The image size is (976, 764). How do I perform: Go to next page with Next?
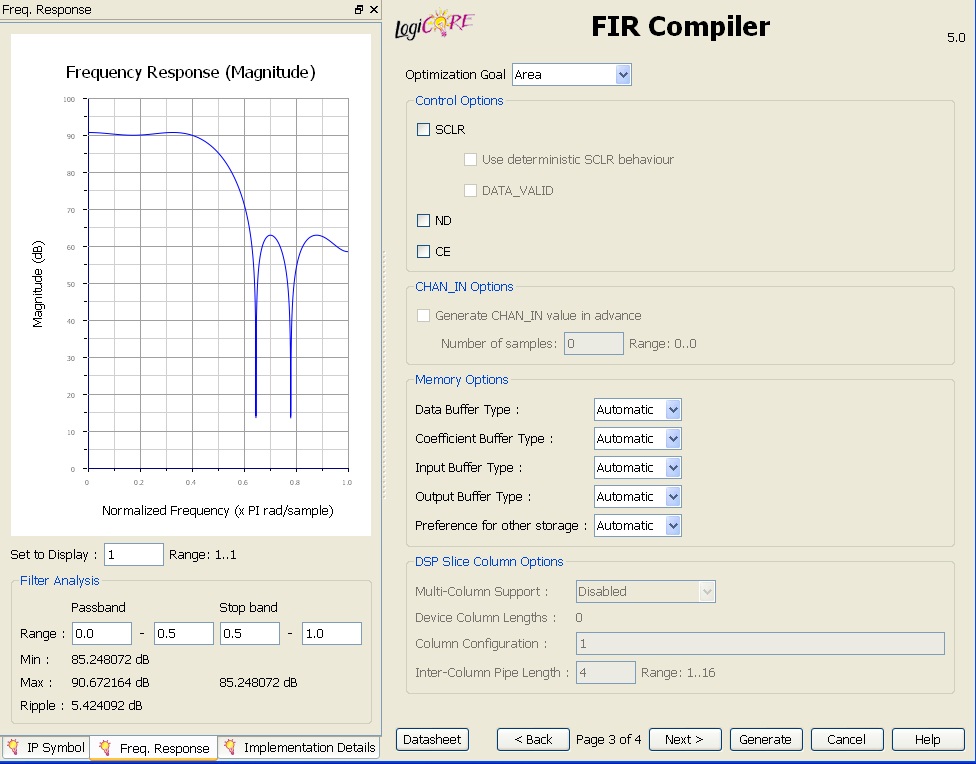[x=685, y=740]
